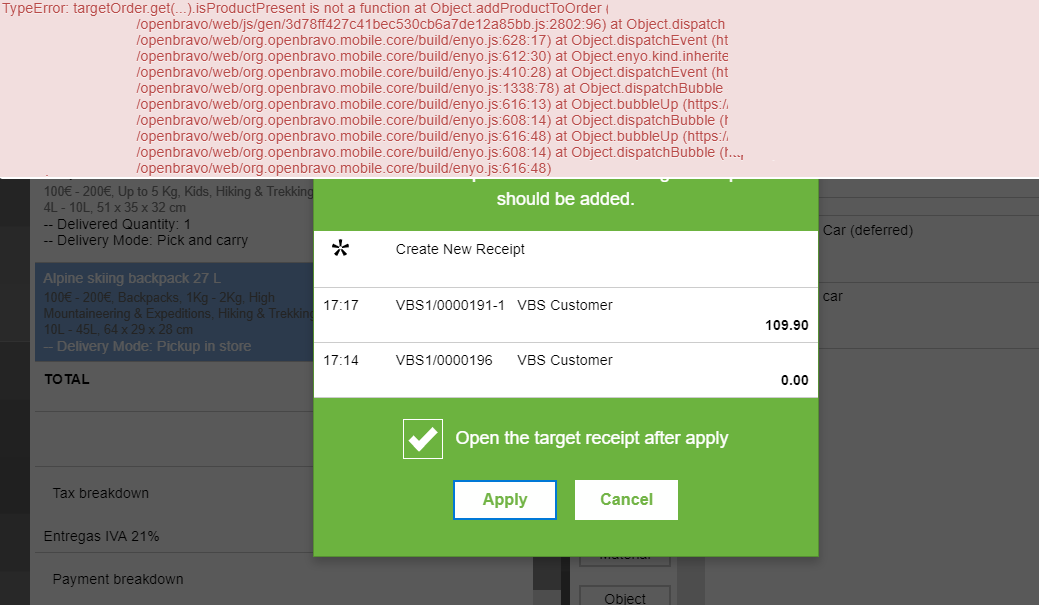Image resolution: width=1039 pixels, height=605 pixels.
Task: Click the TOTAL row in the receipt
Action: [x=68, y=379]
